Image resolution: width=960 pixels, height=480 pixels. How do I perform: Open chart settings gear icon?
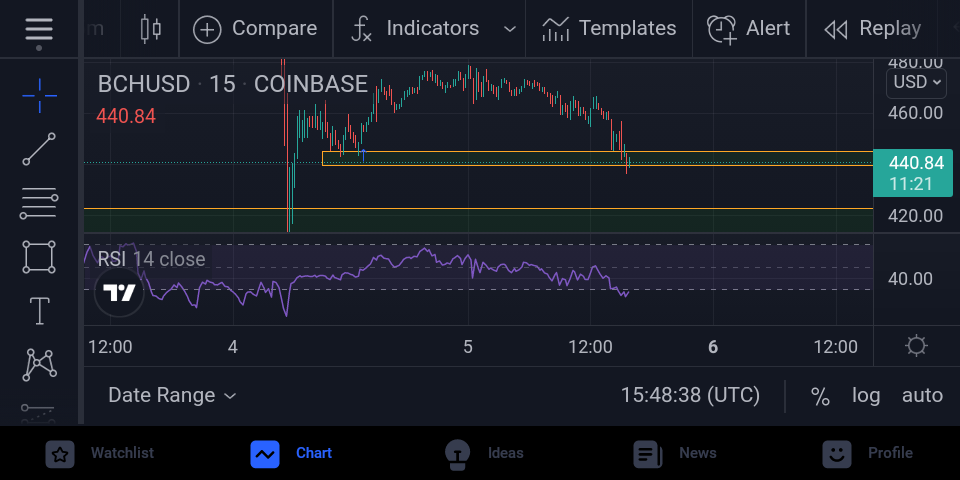tap(916, 346)
